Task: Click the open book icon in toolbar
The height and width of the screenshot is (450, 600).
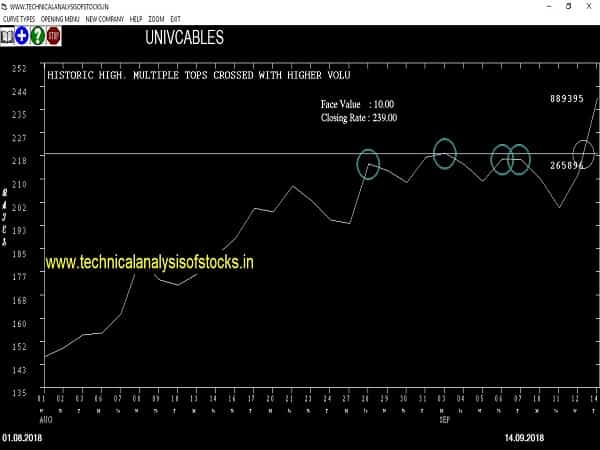Action: tap(9, 37)
